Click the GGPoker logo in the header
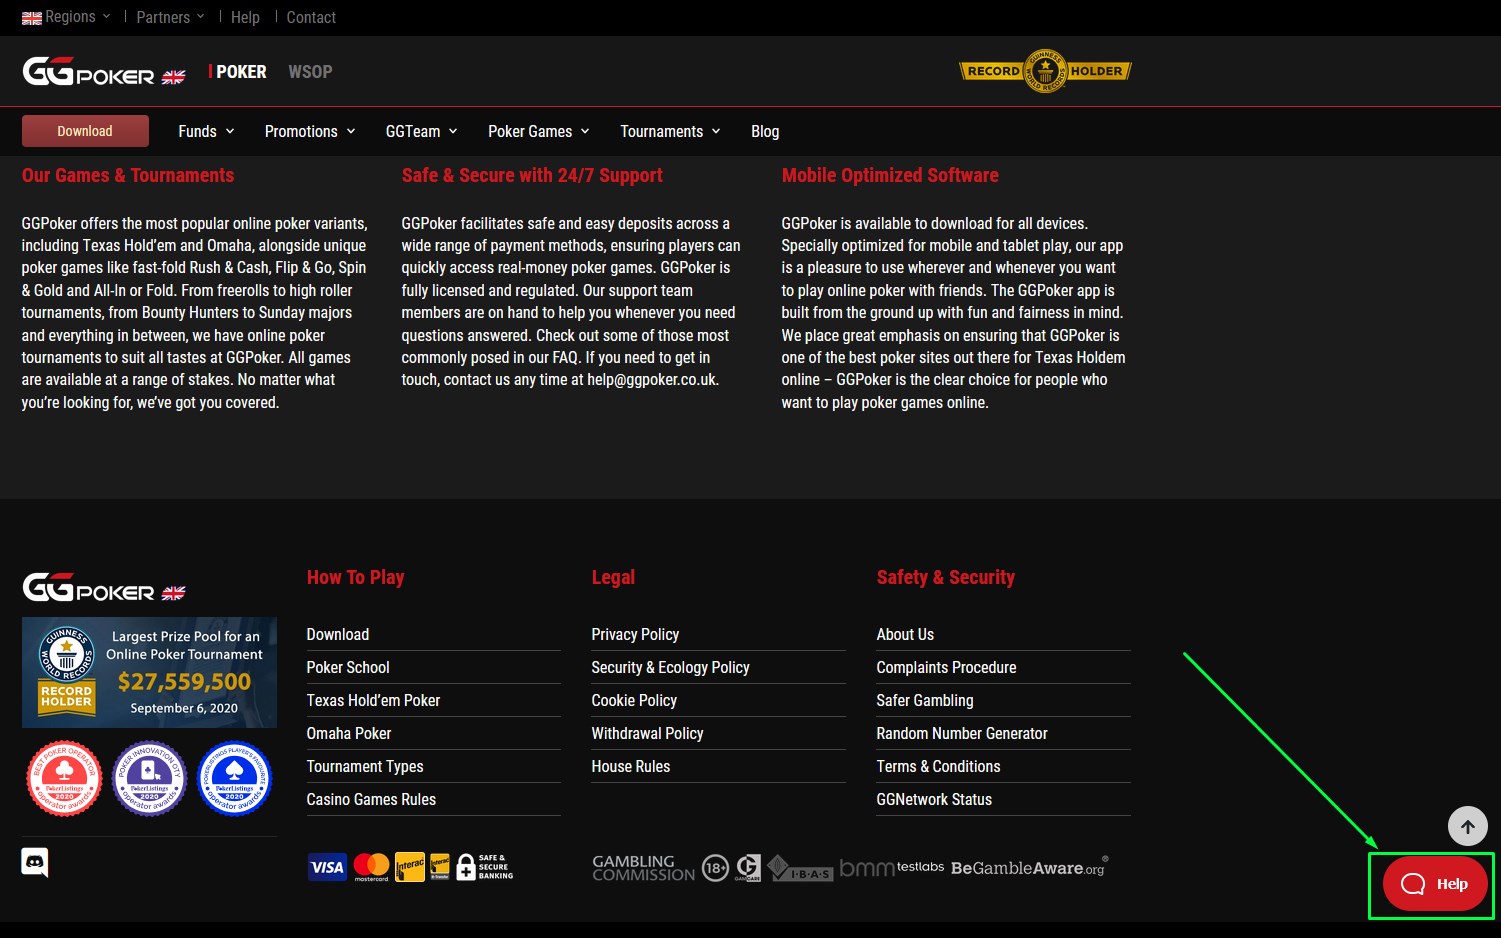 coord(104,72)
